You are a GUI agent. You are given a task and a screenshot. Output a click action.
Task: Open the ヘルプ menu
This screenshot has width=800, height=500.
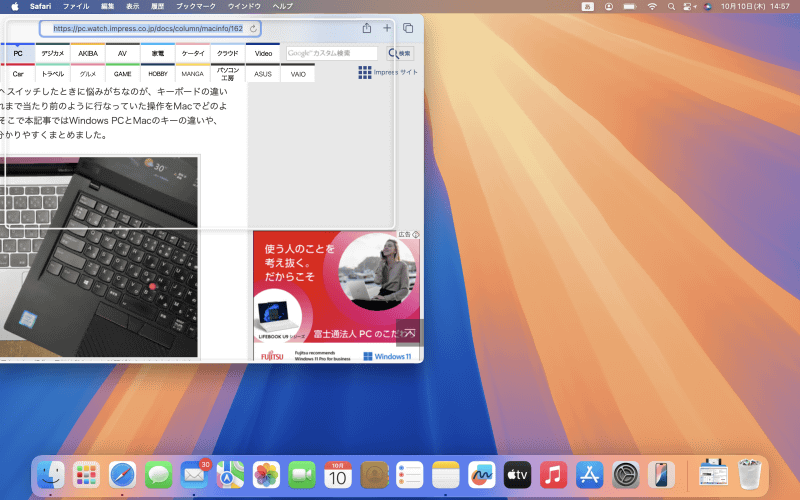(x=283, y=7)
